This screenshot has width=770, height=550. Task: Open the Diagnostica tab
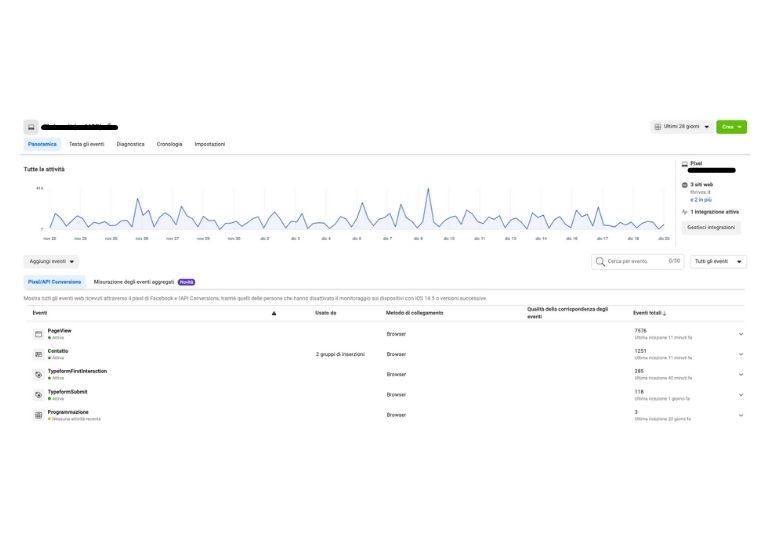coord(130,144)
